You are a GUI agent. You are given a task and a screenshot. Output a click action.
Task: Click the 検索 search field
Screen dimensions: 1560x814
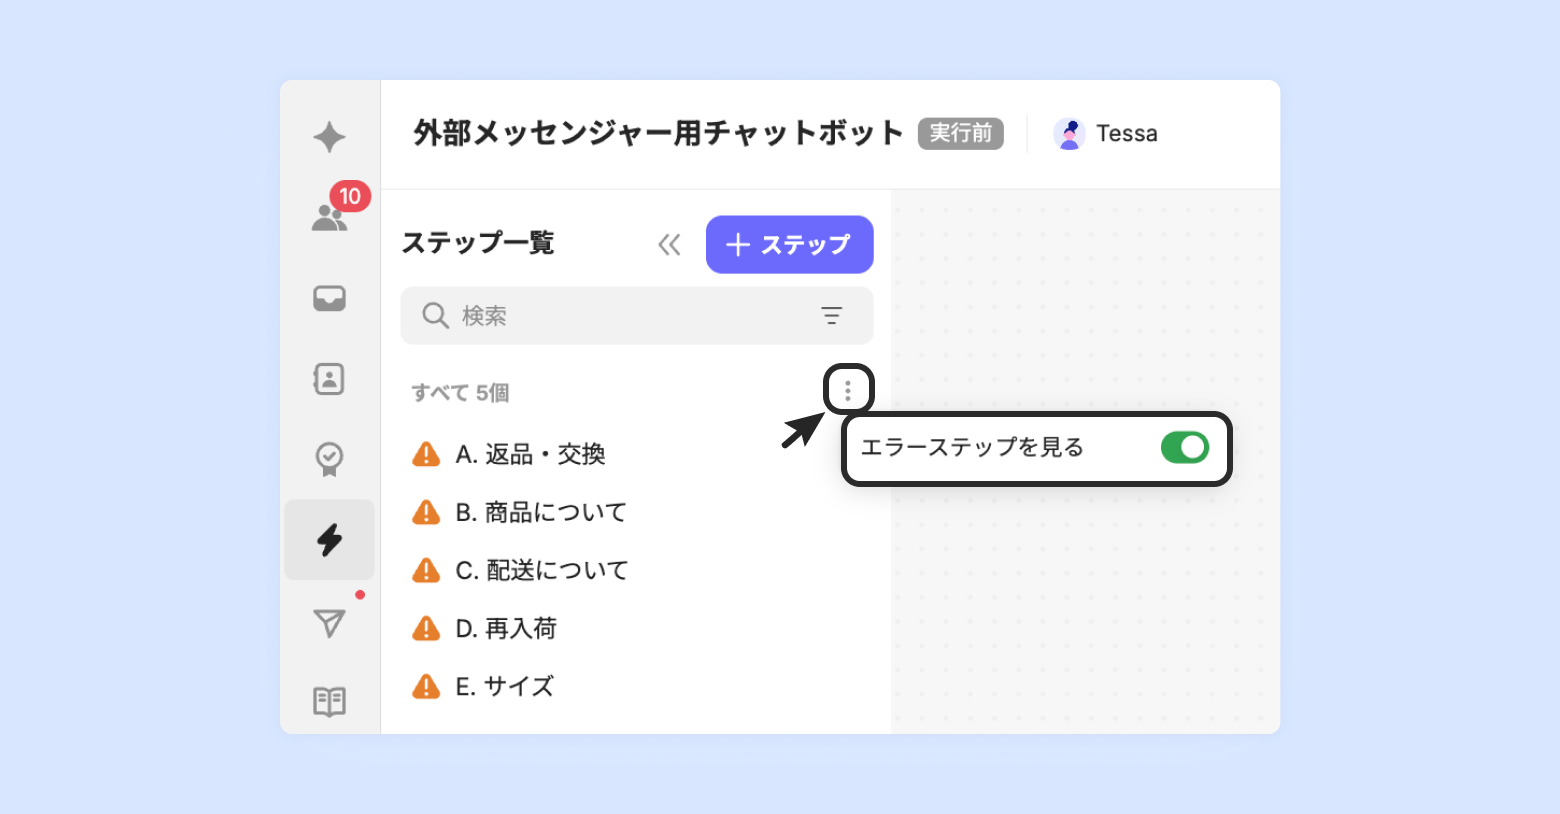coord(637,316)
